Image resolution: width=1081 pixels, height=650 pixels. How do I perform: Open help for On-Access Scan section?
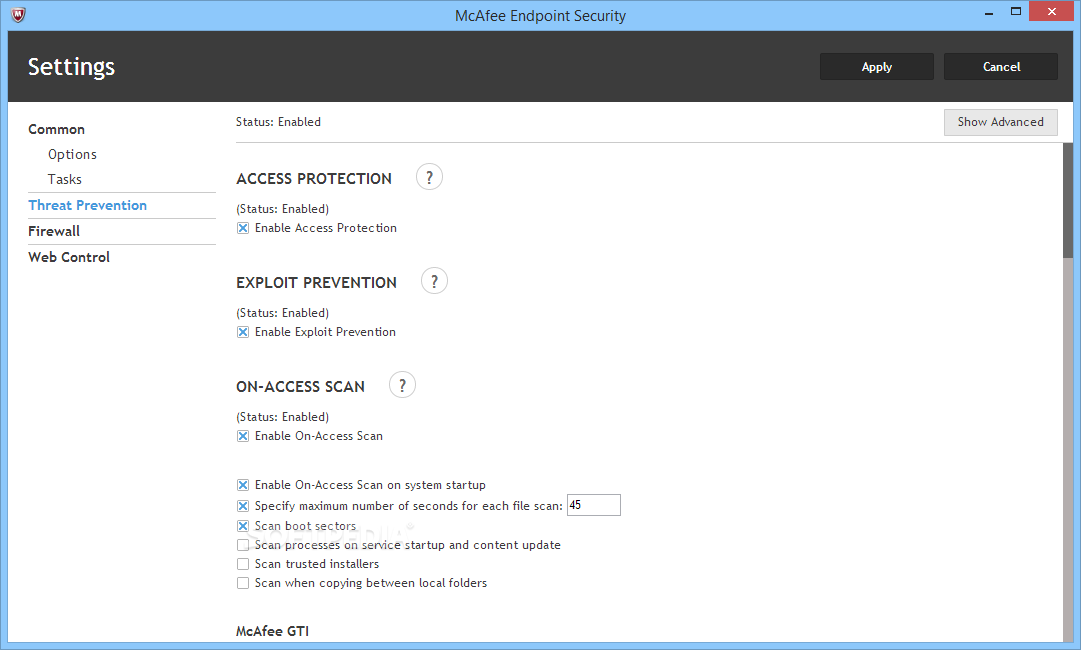(x=403, y=385)
